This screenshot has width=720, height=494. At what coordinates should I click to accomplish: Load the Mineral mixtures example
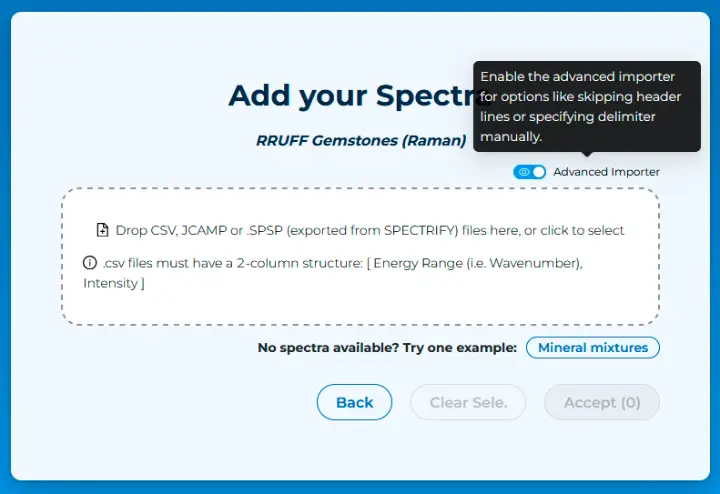pyautogui.click(x=593, y=348)
